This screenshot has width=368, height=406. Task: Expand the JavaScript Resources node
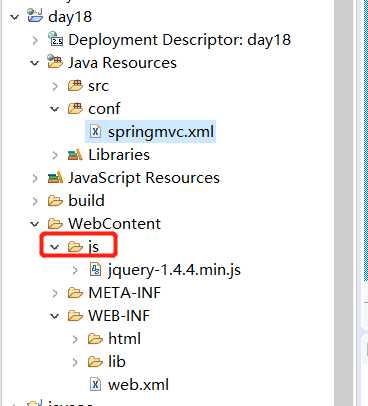(x=35, y=178)
